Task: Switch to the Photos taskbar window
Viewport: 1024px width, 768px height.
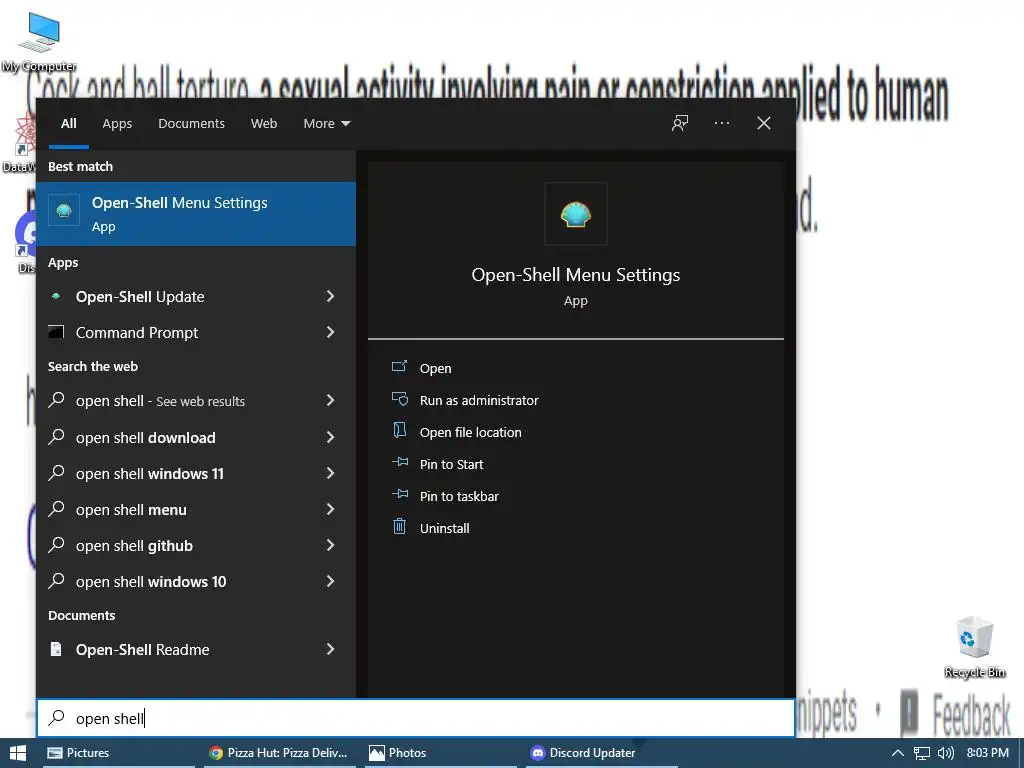Action: [441, 753]
